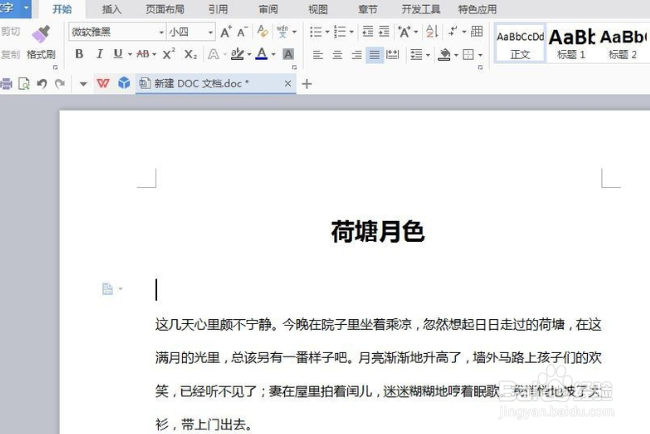Screen dimensions: 650x434
Task: Switch to the 插入 (Insert) tab
Action: pos(112,9)
